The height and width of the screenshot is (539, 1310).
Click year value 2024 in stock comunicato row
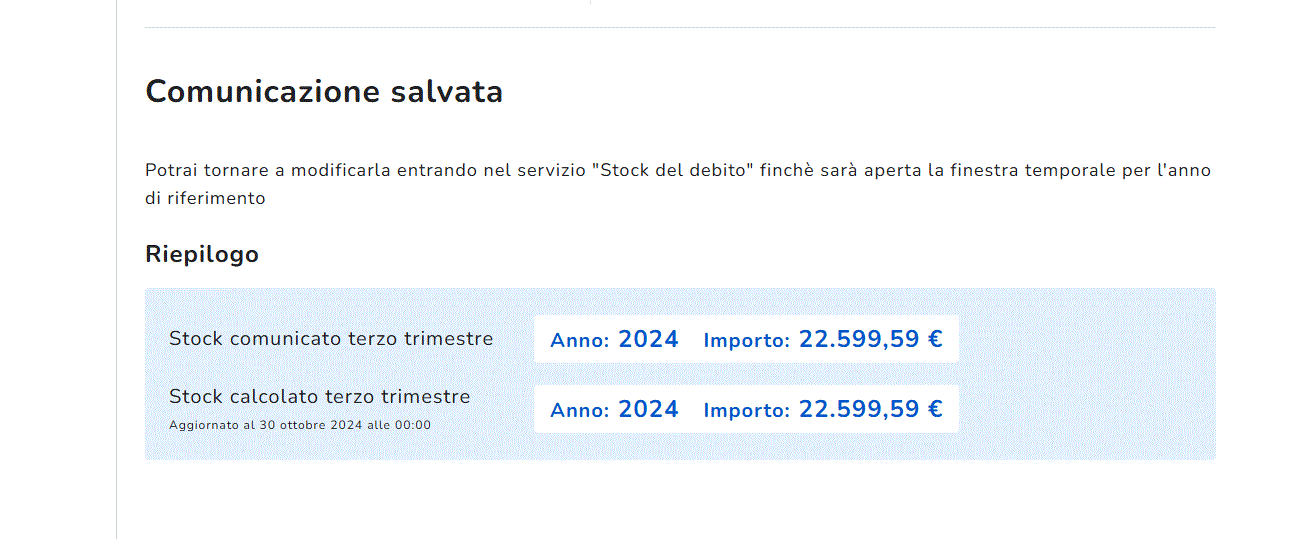pyautogui.click(x=648, y=340)
